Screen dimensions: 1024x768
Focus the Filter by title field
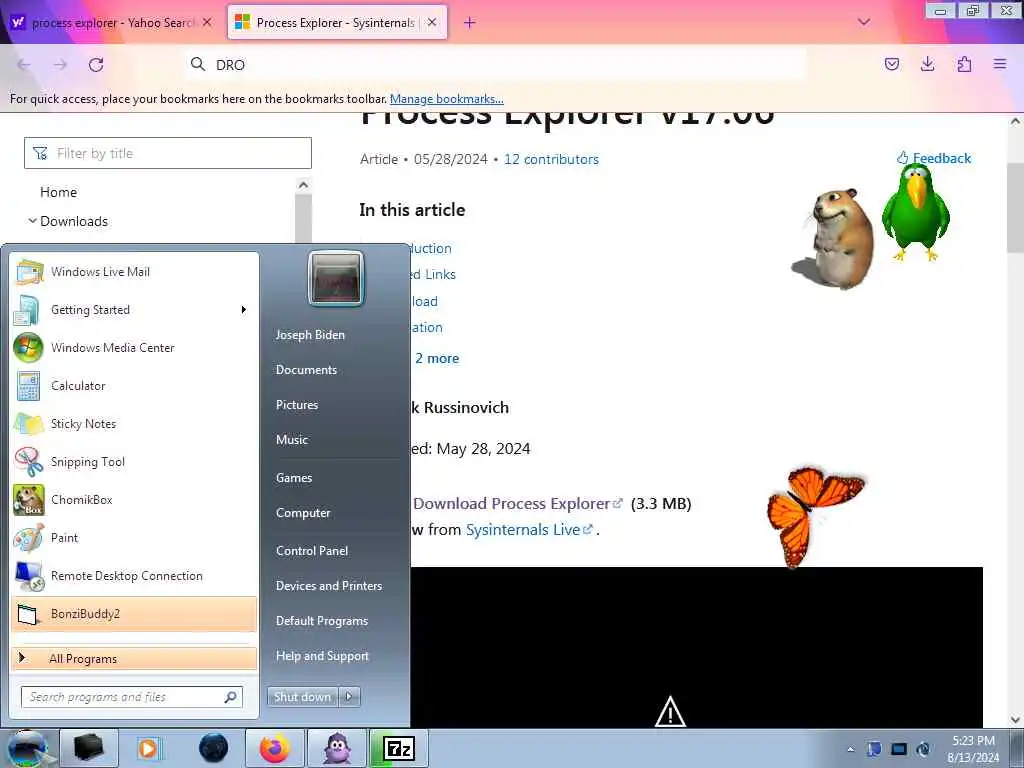(168, 153)
